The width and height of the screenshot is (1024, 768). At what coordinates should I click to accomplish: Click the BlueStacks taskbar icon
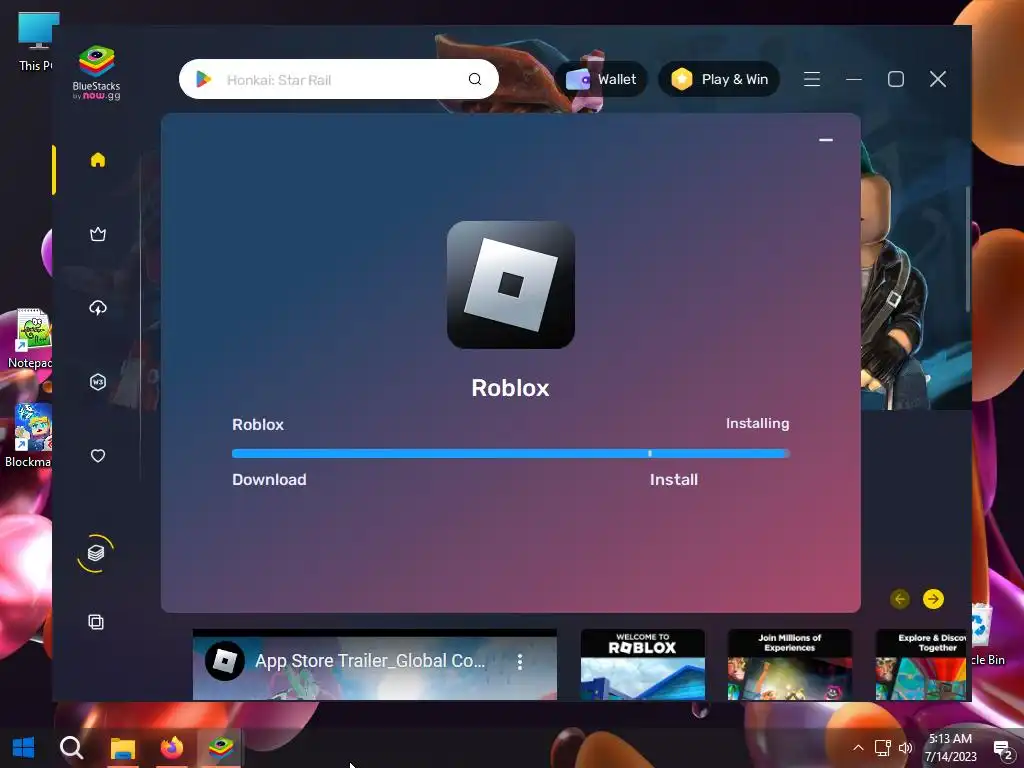coord(221,748)
